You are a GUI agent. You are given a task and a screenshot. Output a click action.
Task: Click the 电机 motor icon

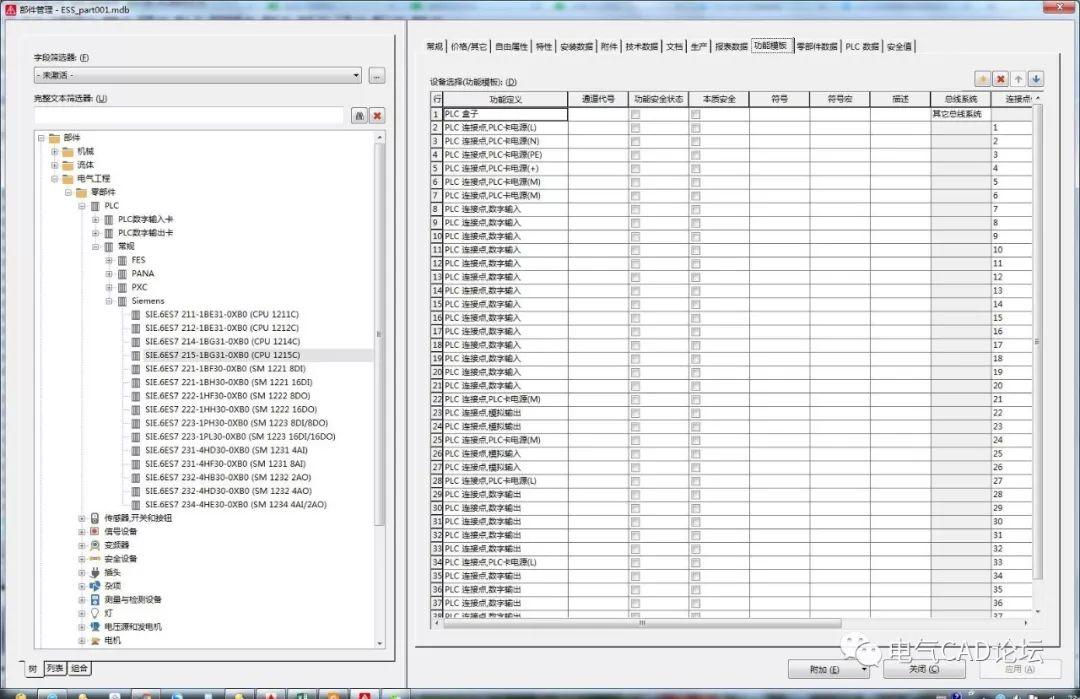point(95,640)
